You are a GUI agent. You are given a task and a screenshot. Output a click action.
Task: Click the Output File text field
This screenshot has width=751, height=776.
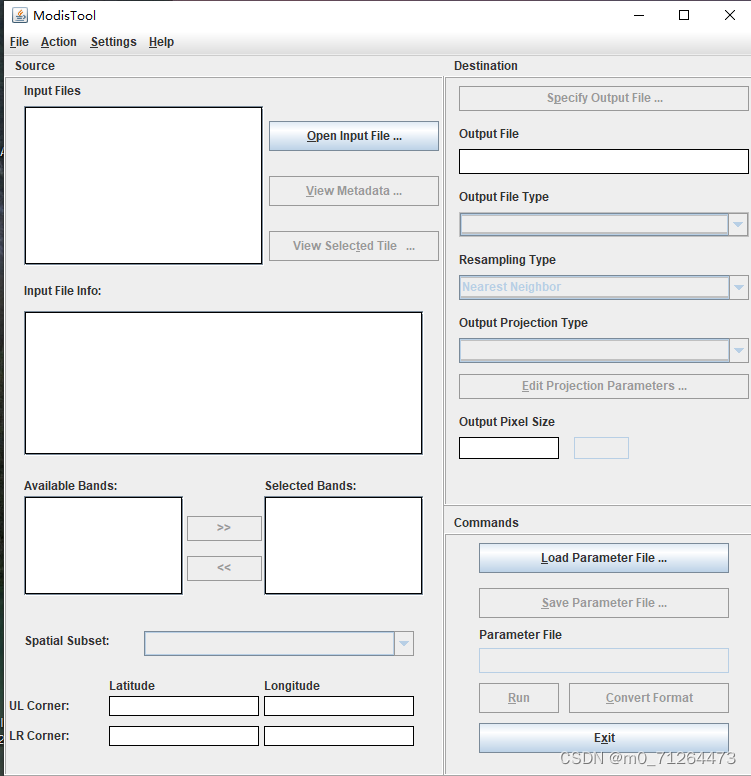click(604, 161)
